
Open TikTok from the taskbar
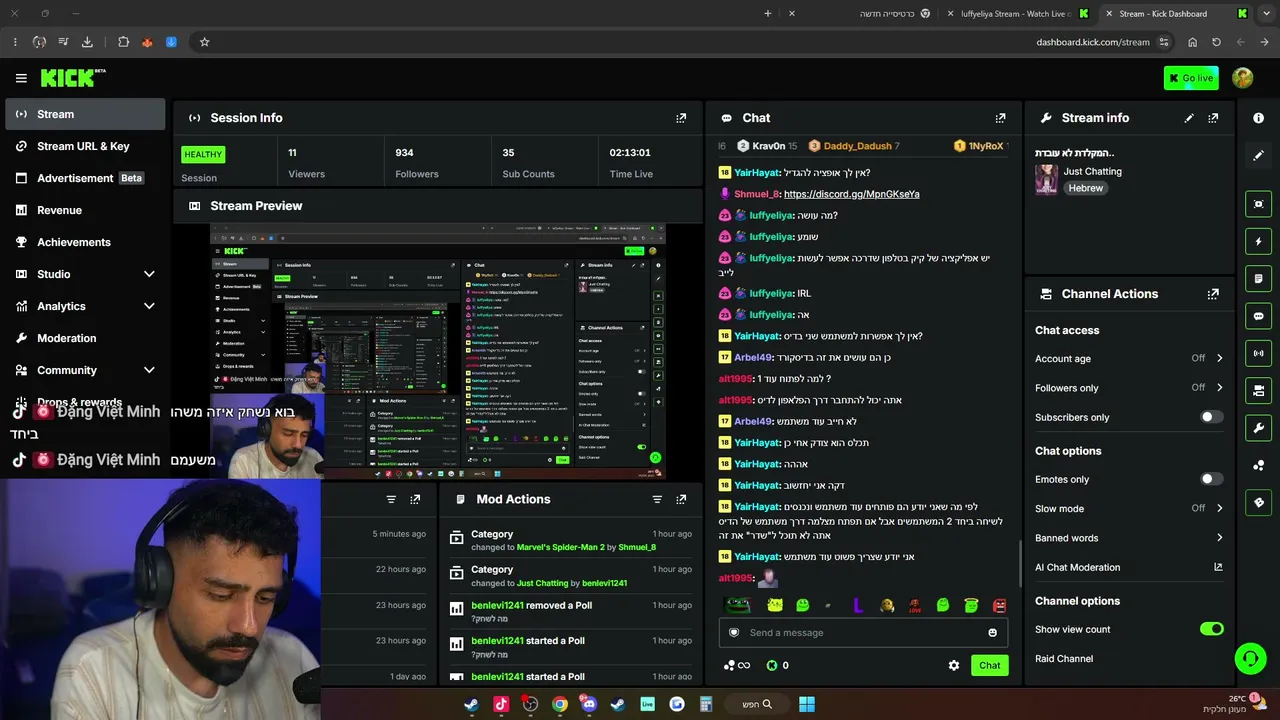coord(501,704)
